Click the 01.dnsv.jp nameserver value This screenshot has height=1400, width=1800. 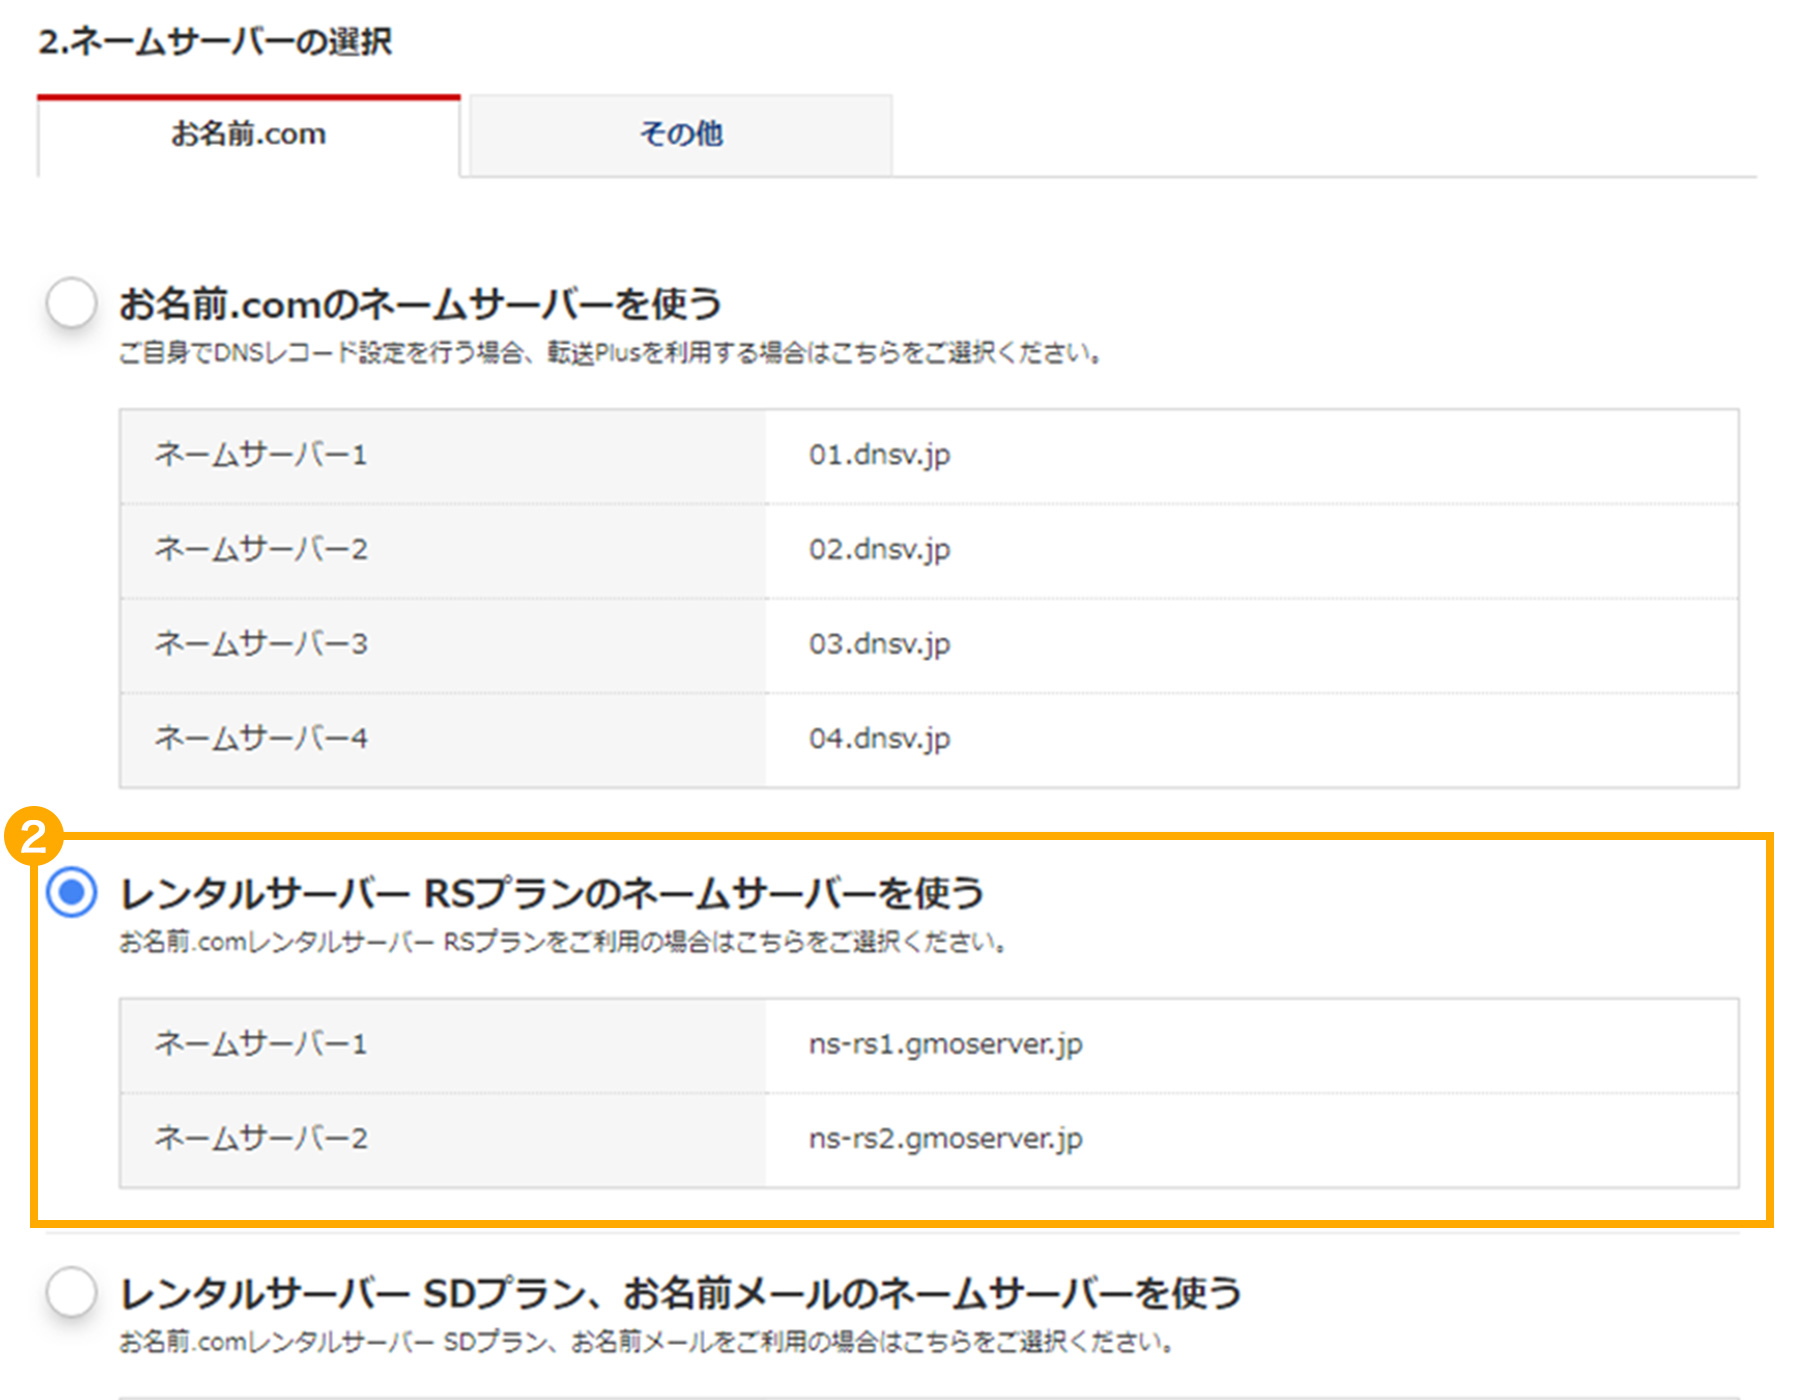(880, 455)
